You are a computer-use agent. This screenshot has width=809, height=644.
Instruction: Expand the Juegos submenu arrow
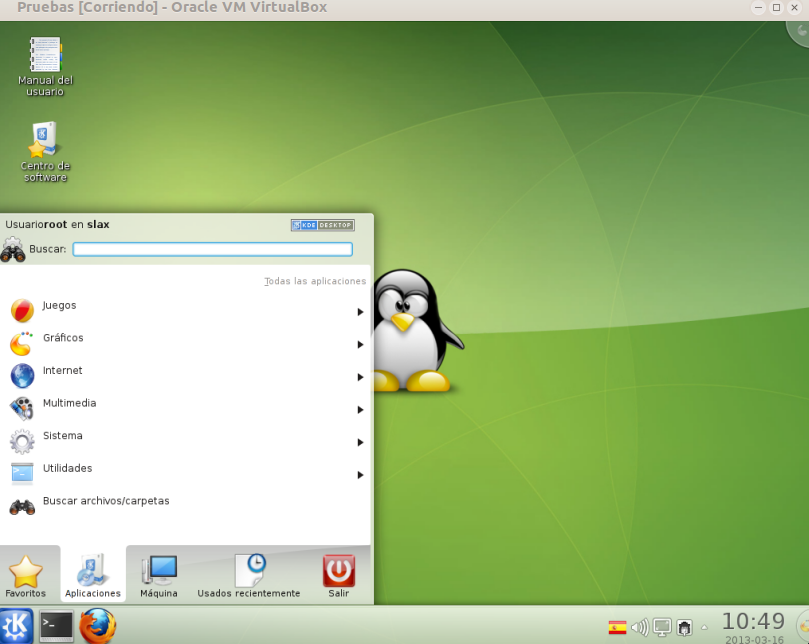(360, 310)
